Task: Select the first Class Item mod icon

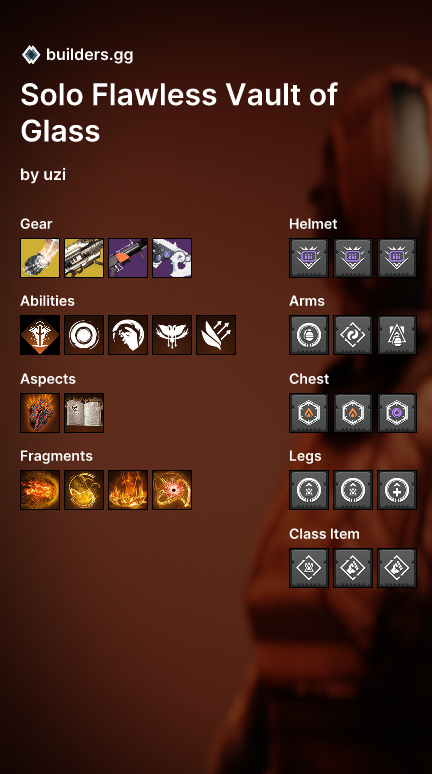Action: point(309,568)
